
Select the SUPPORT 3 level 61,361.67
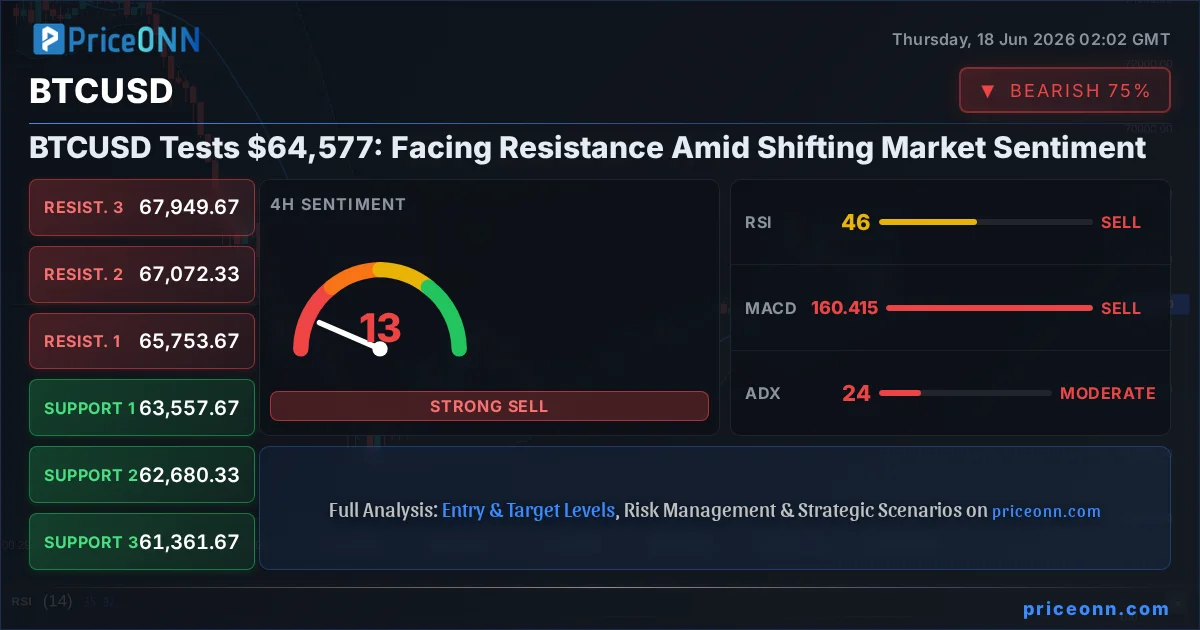click(x=142, y=542)
